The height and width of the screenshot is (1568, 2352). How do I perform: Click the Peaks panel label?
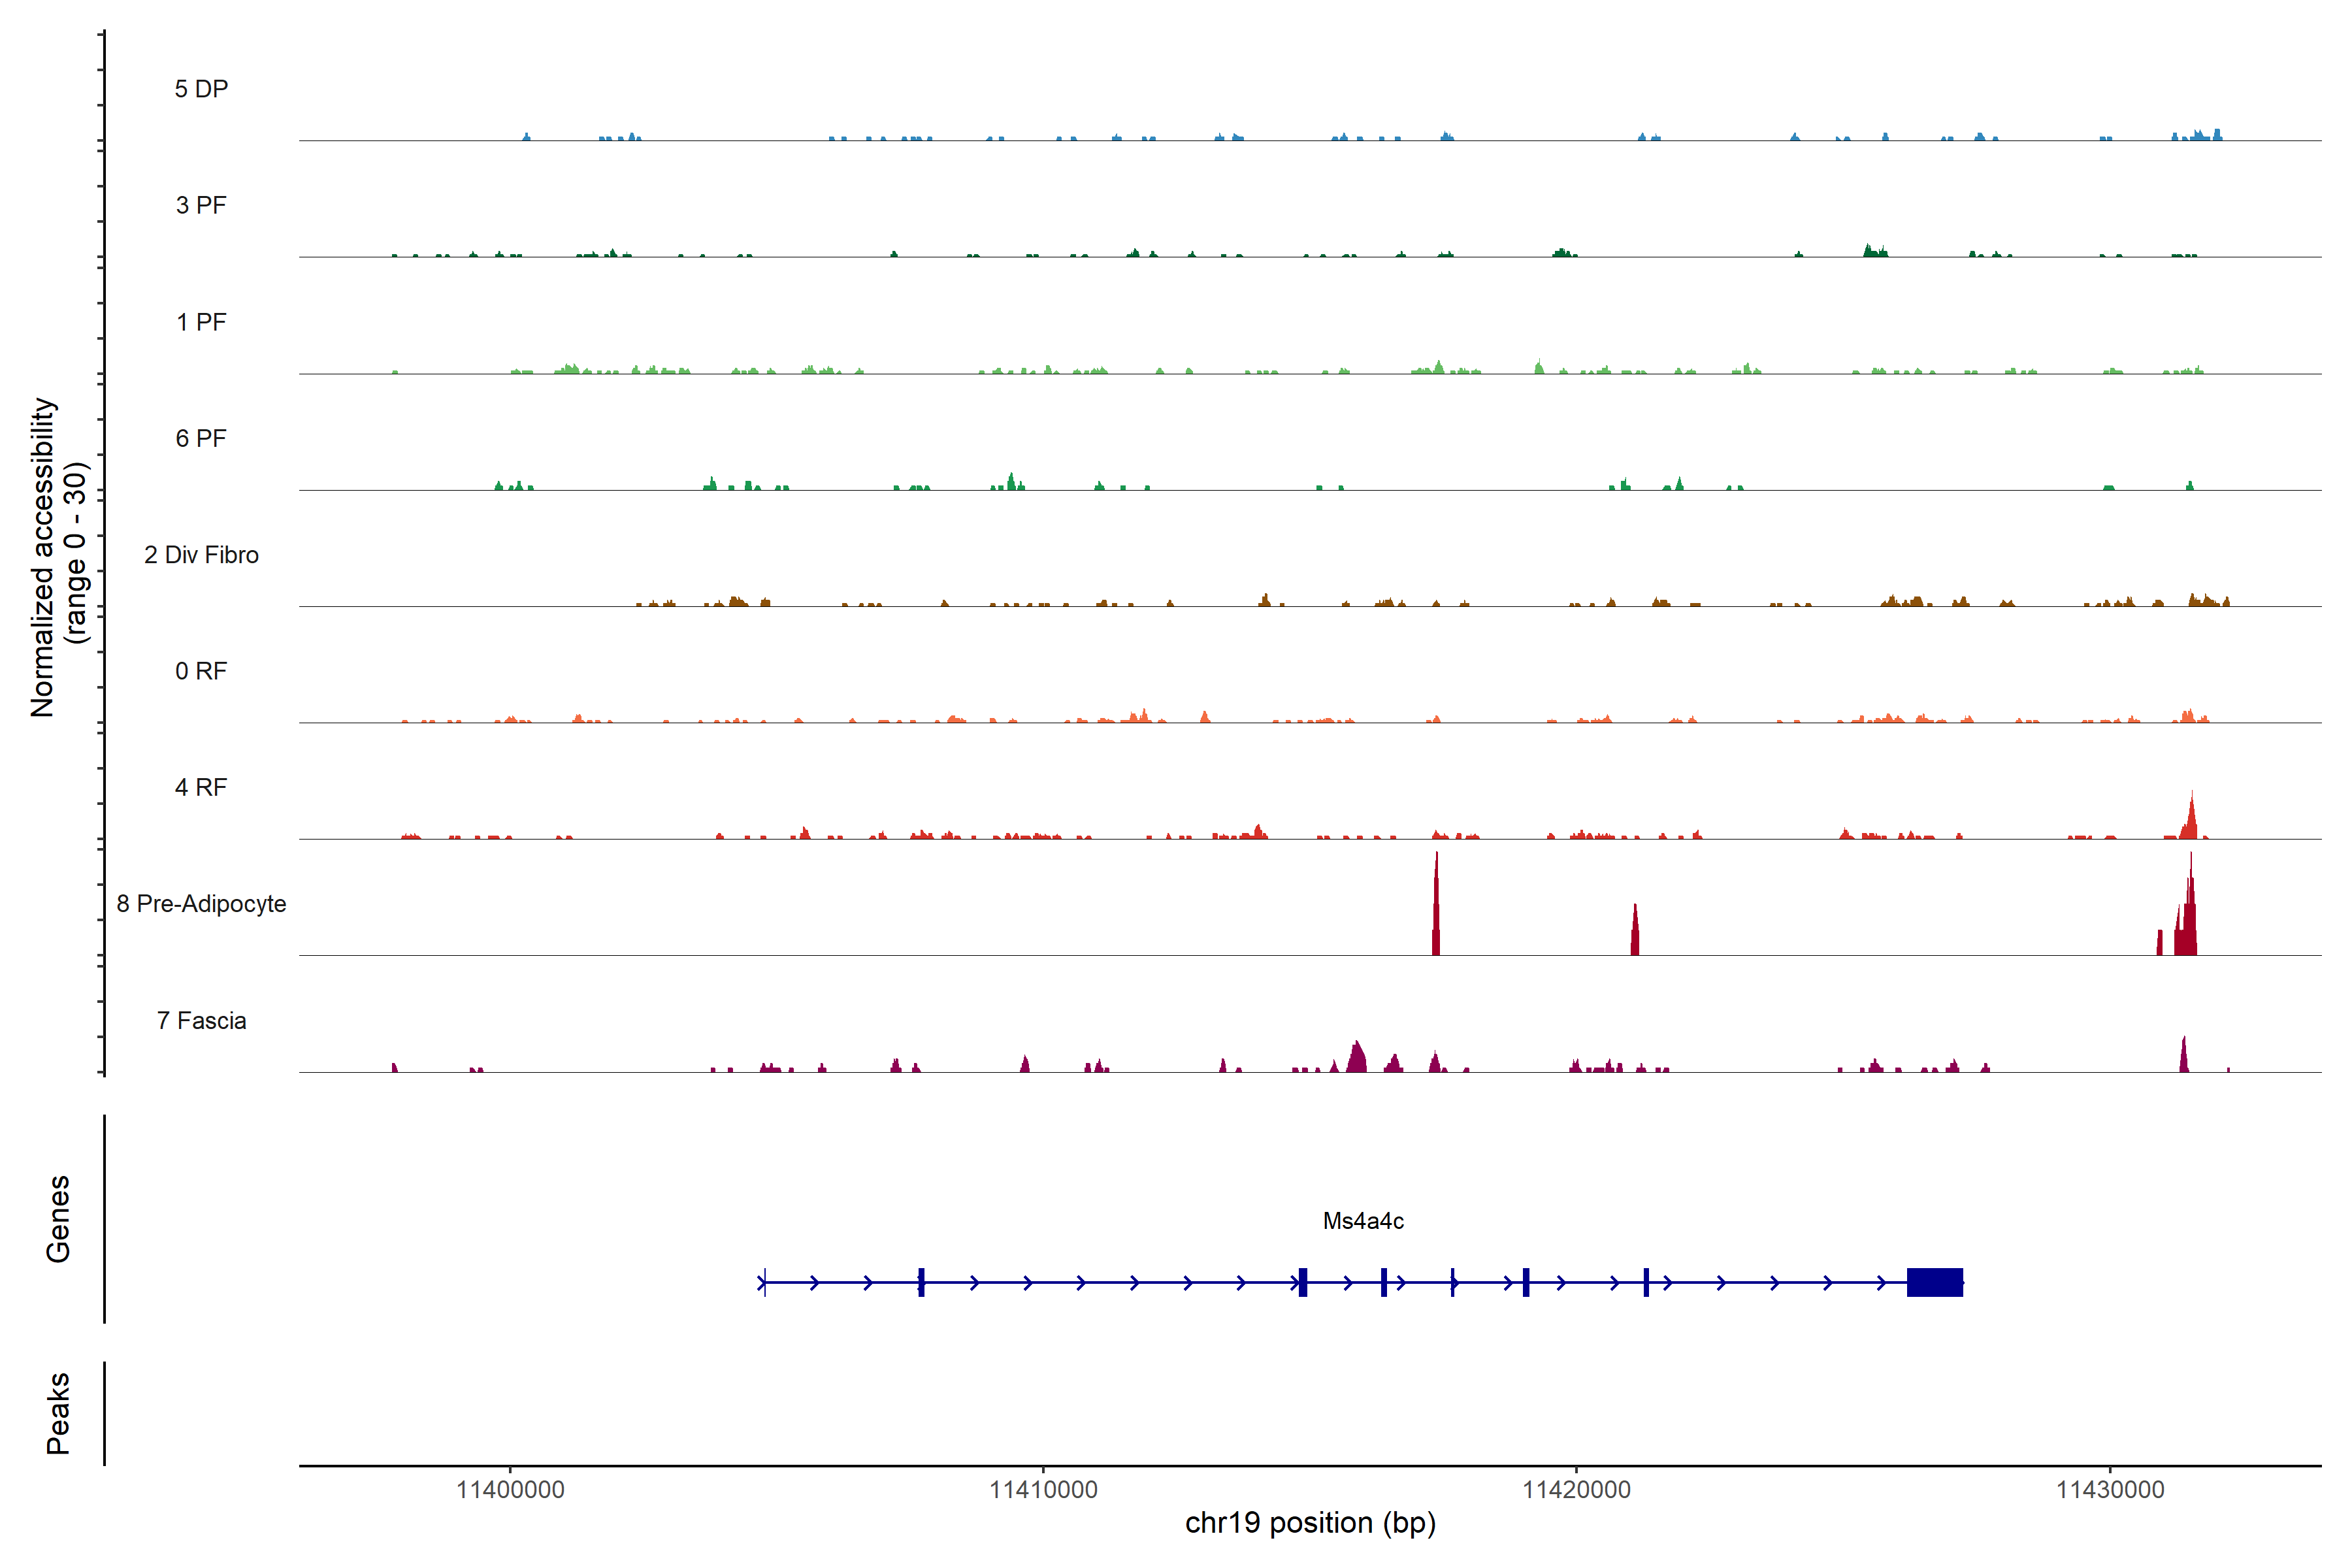tap(58, 1413)
